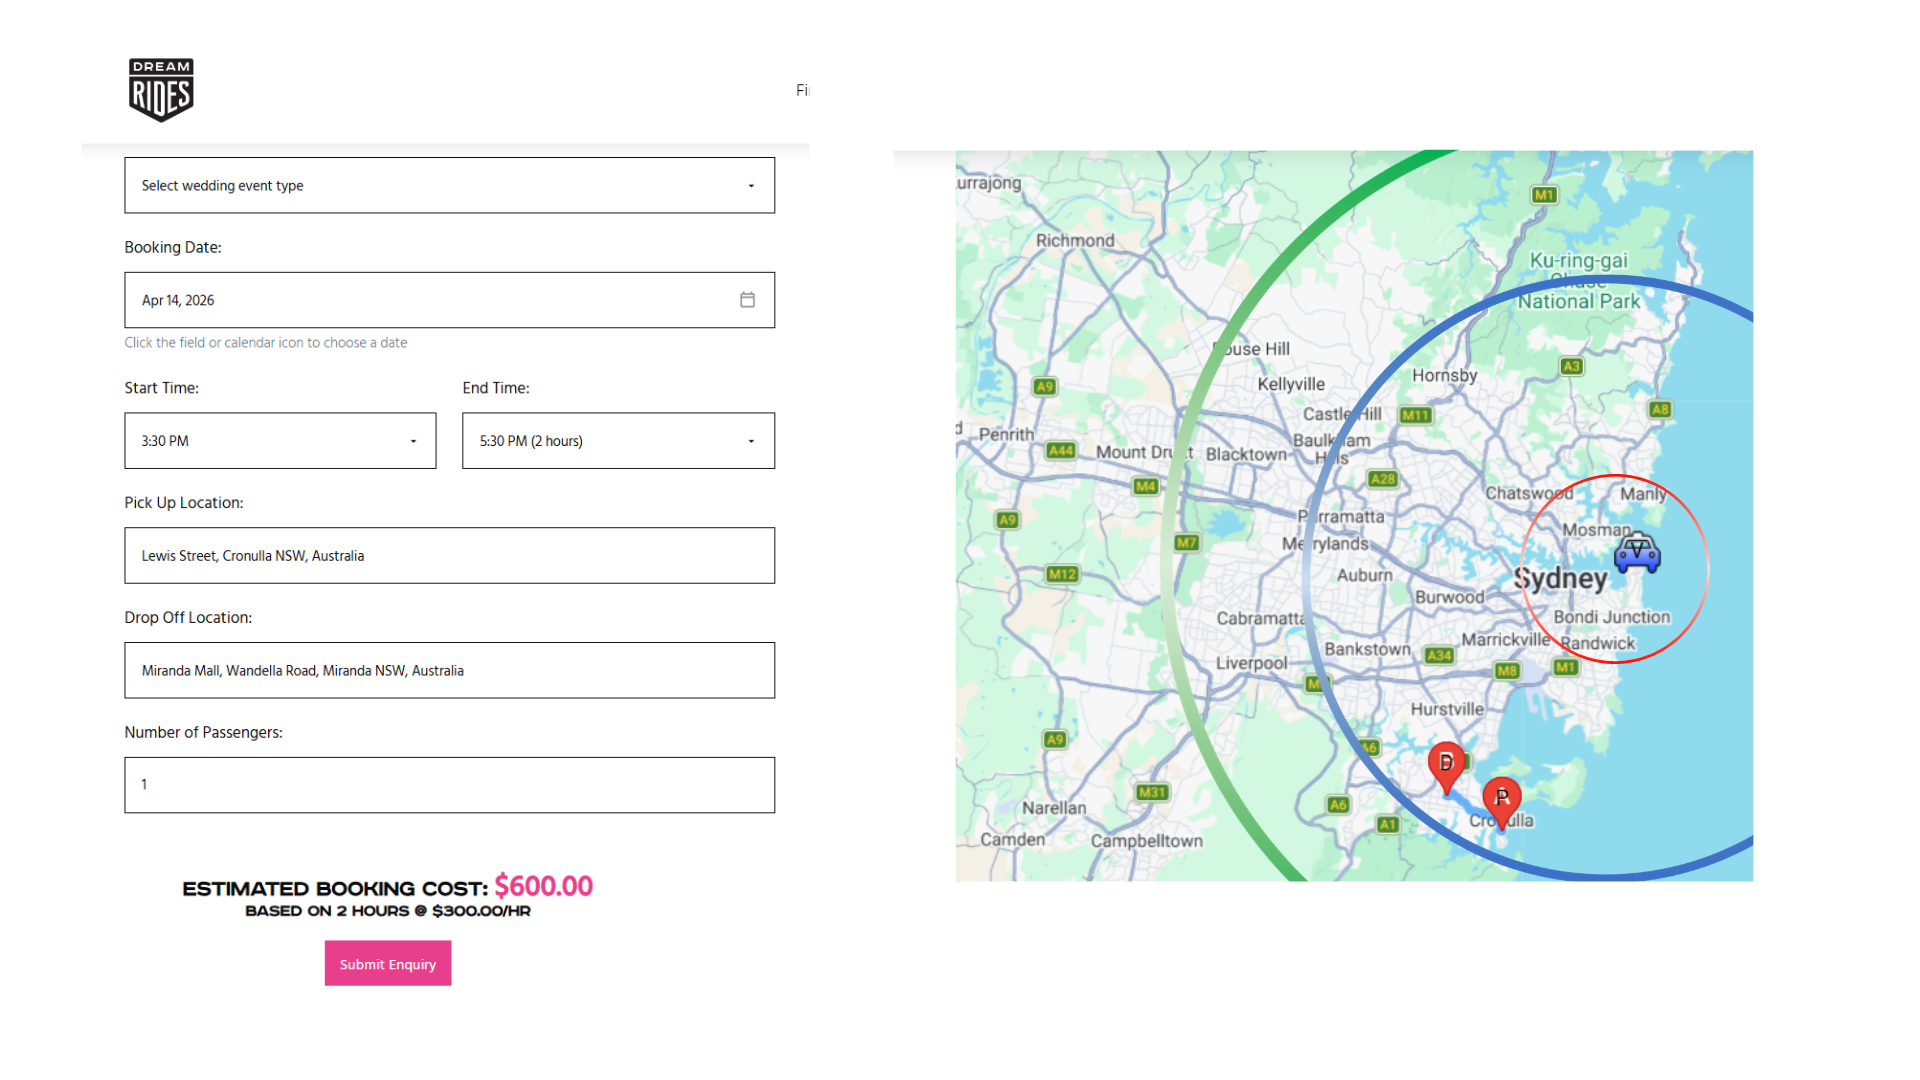Click the M31 road shield near Campbelltown
Image resolution: width=1920 pixels, height=1080 pixels.
[1152, 792]
